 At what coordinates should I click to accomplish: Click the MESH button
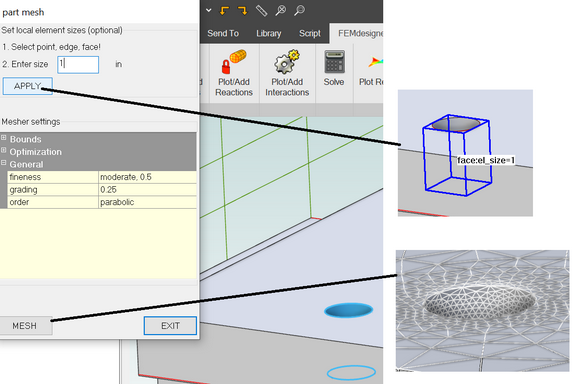(25, 326)
